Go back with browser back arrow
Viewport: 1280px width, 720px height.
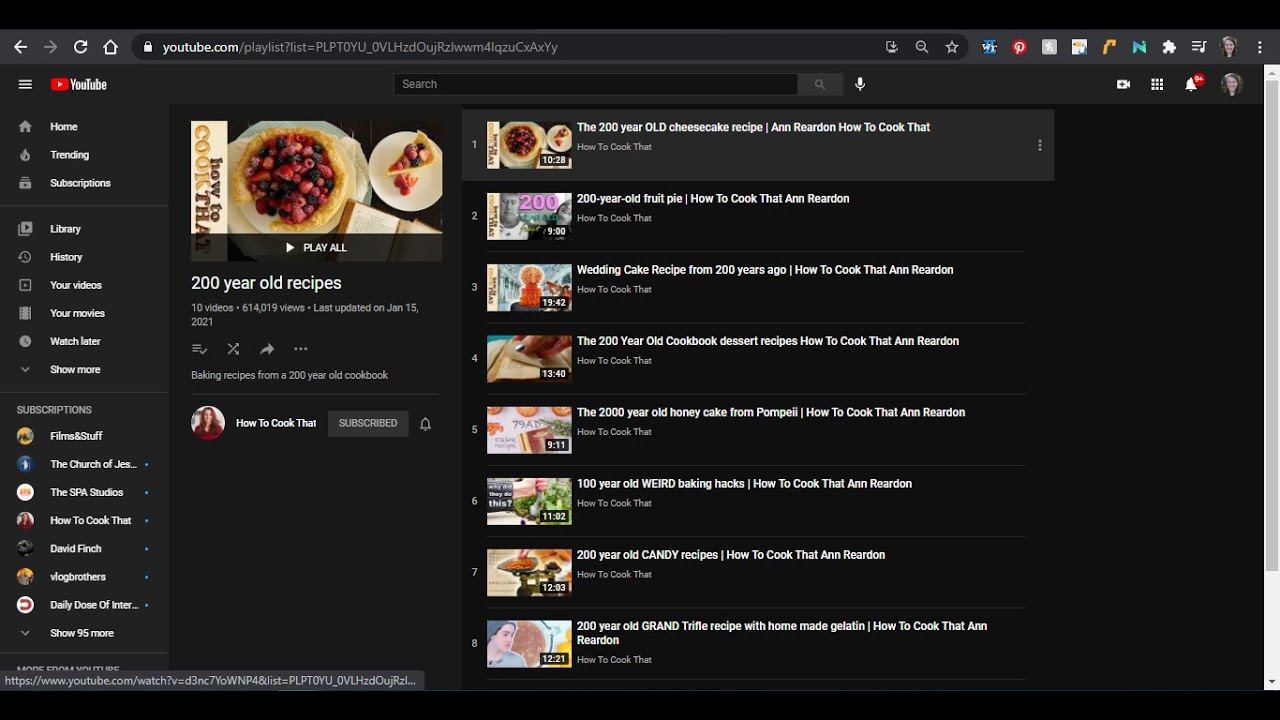tap(20, 47)
